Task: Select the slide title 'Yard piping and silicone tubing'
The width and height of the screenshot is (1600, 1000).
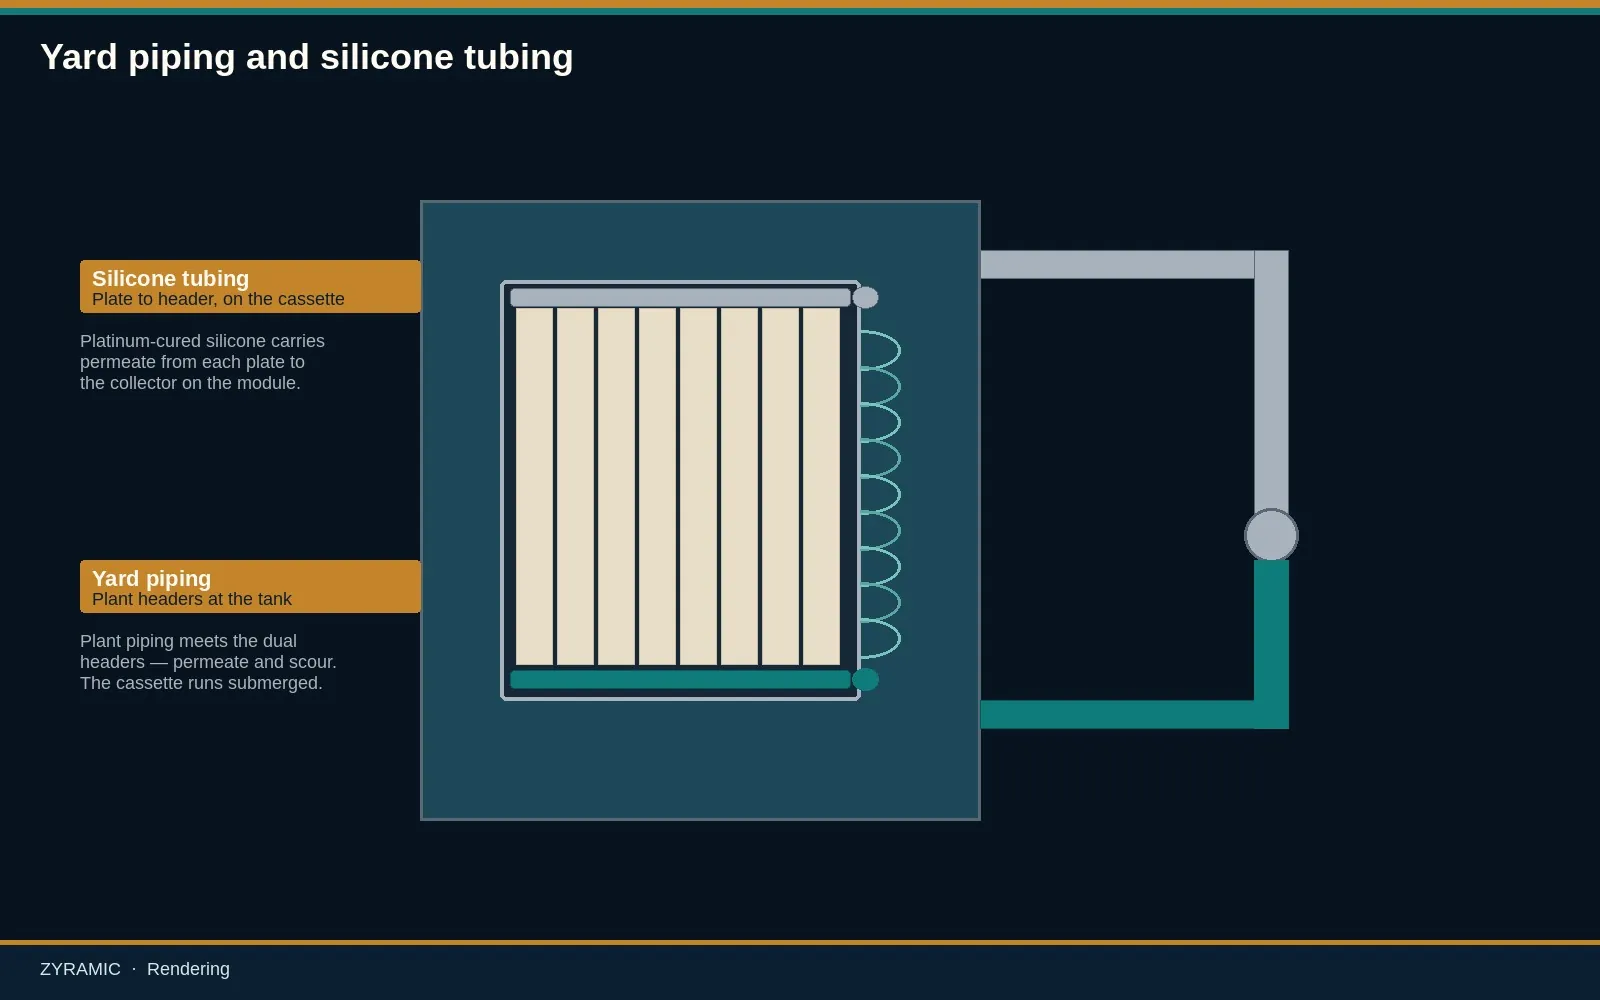Action: pyautogui.click(x=307, y=57)
